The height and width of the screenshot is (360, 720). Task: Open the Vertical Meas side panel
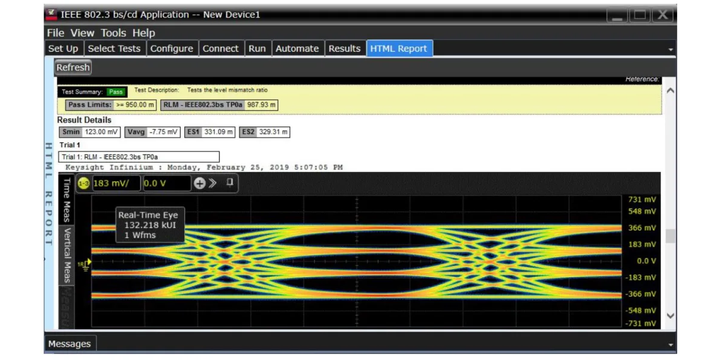point(67,255)
